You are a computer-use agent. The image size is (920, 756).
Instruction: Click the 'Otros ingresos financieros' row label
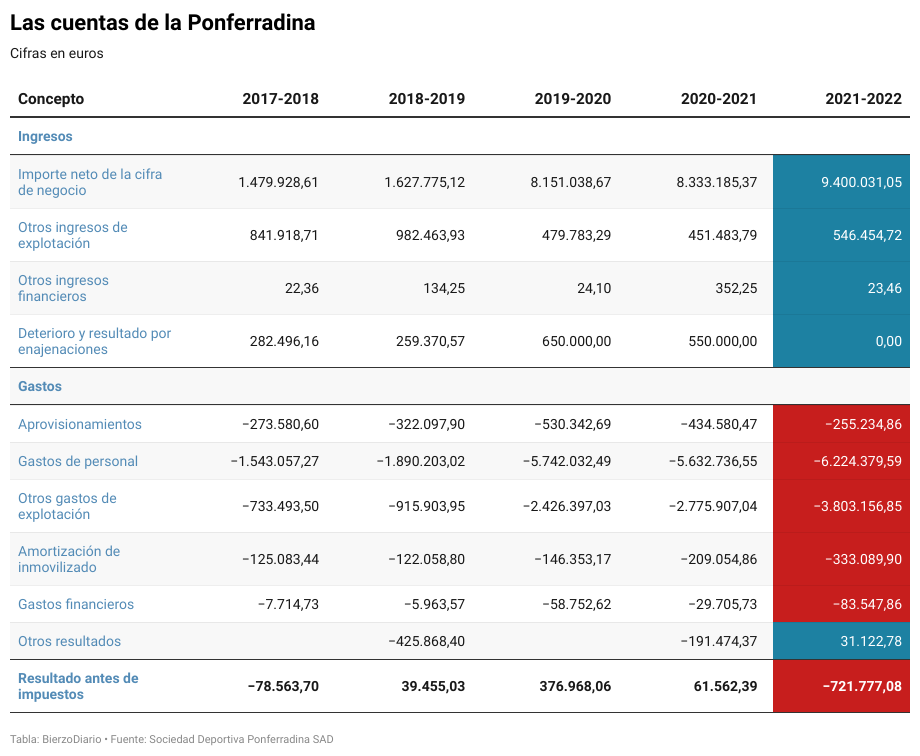pyautogui.click(x=63, y=288)
